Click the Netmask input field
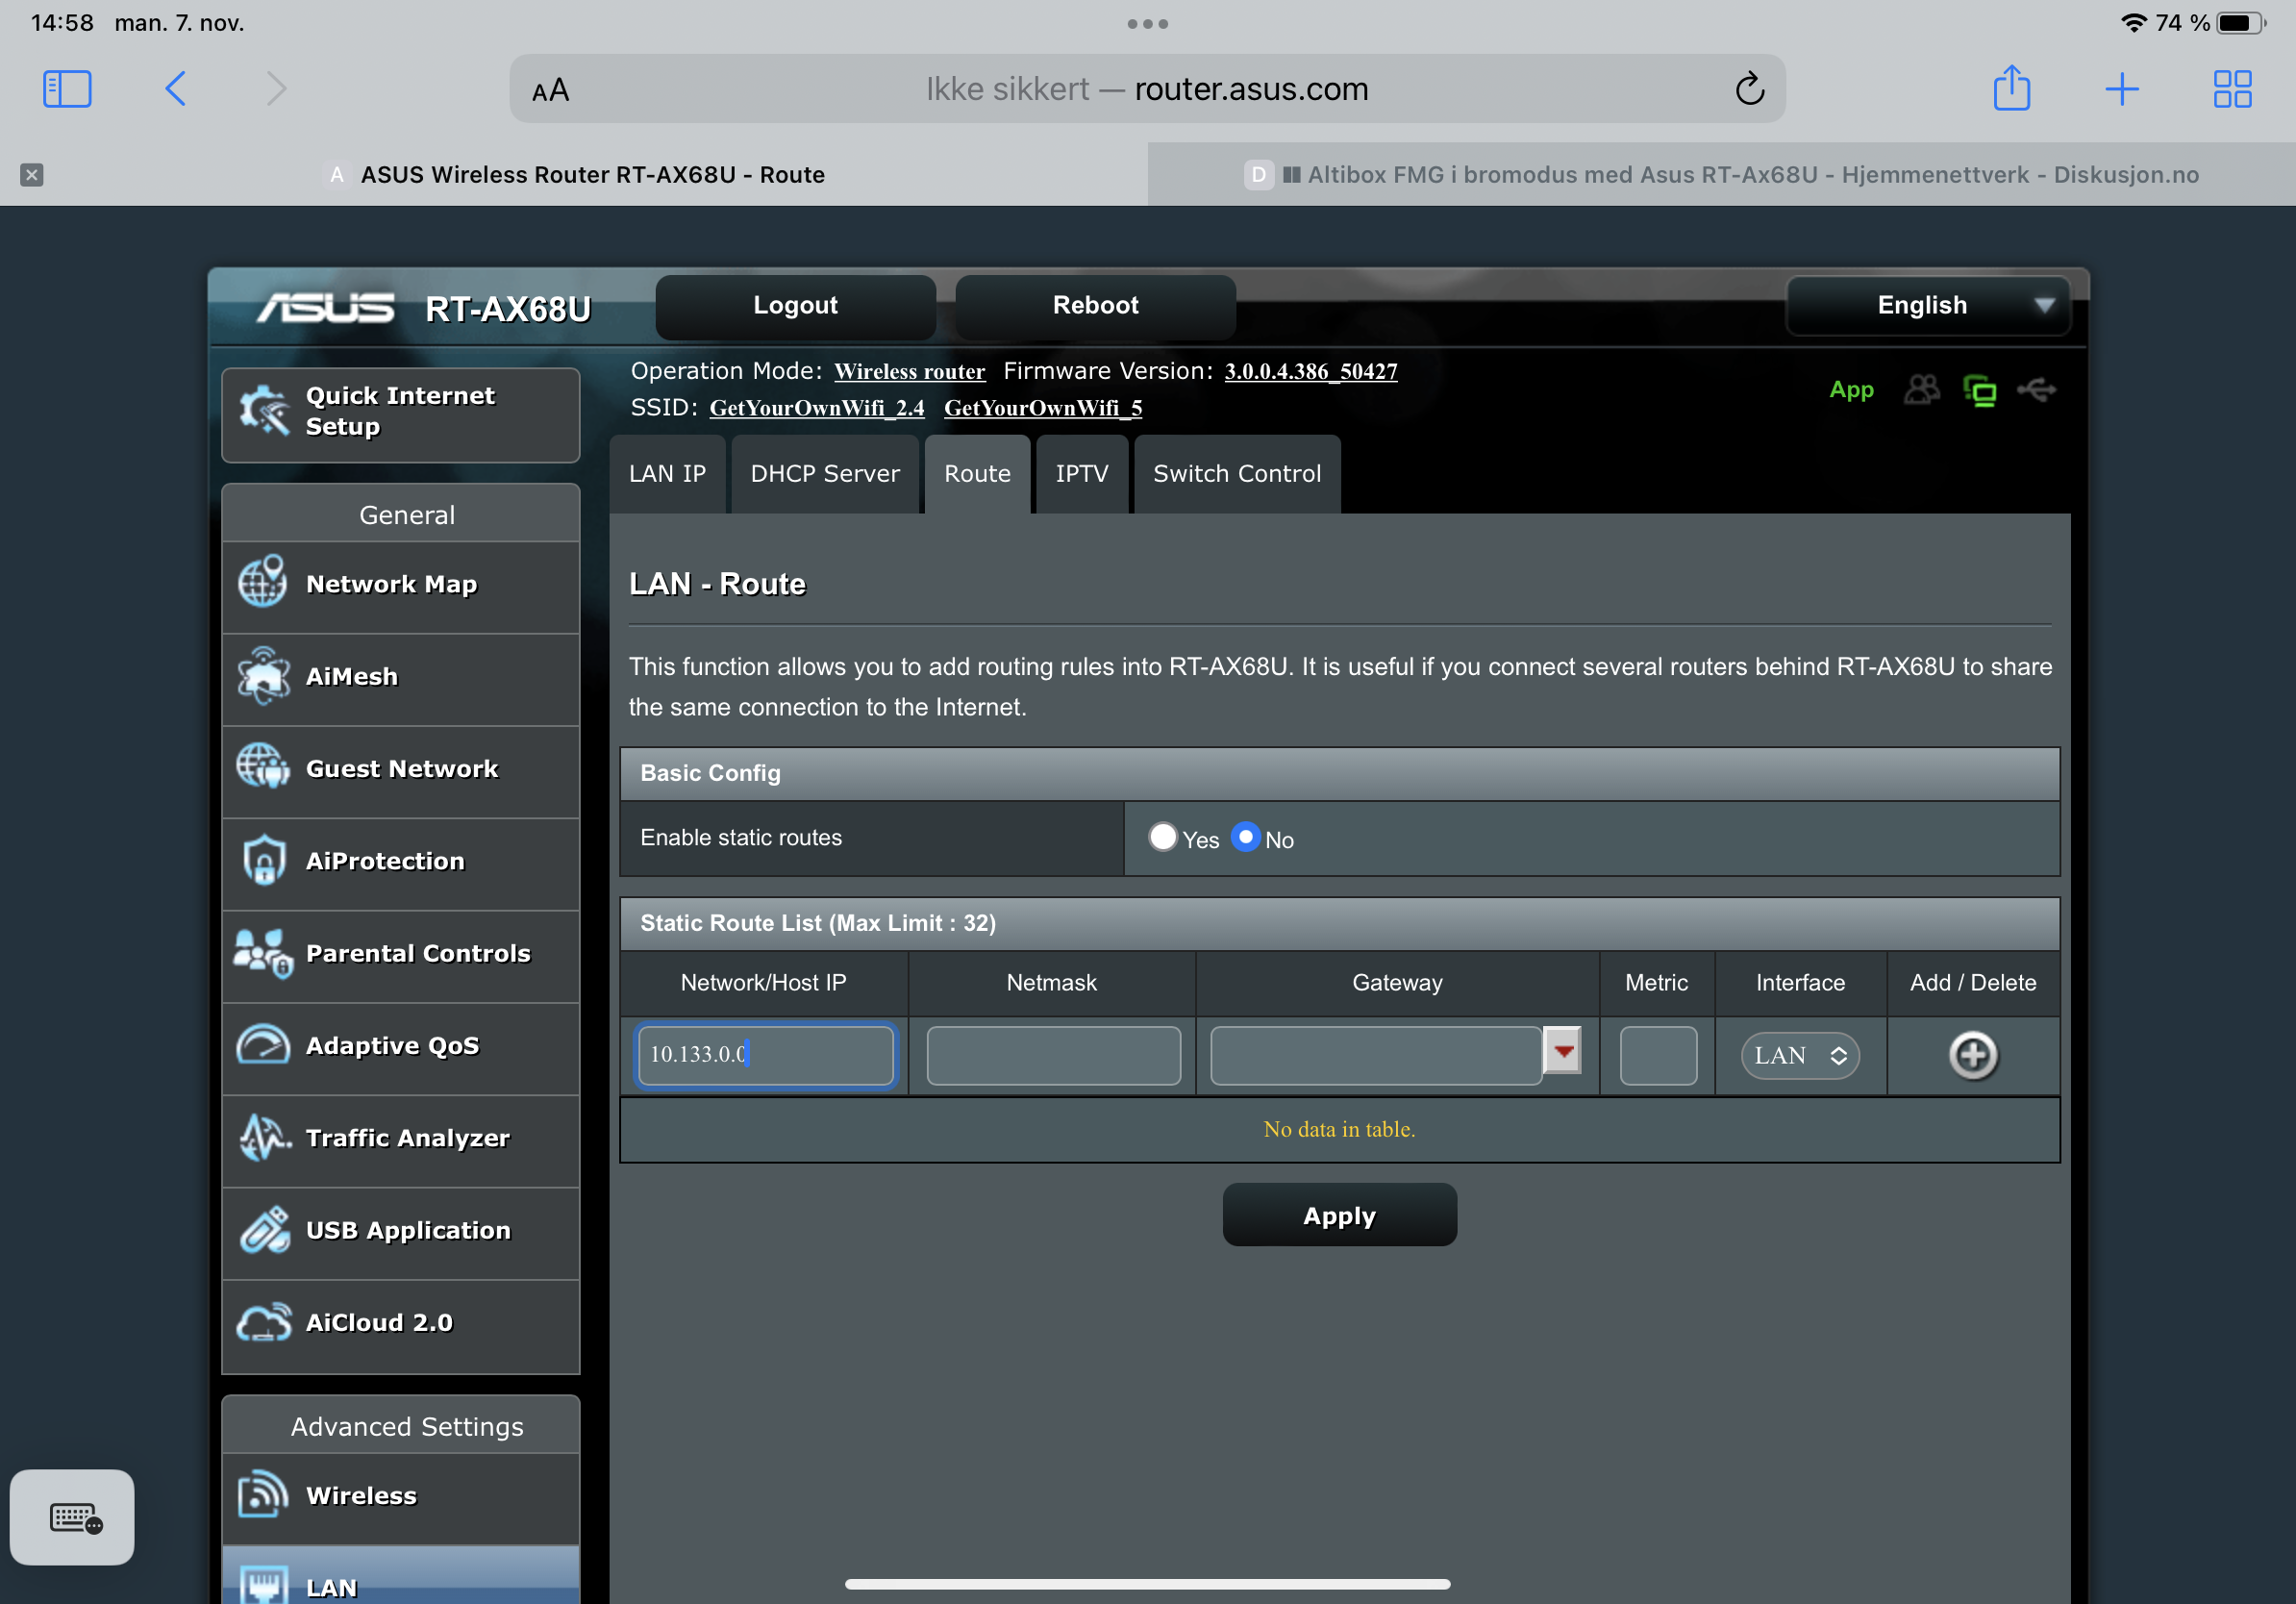Image resolution: width=2296 pixels, height=1604 pixels. point(1053,1056)
